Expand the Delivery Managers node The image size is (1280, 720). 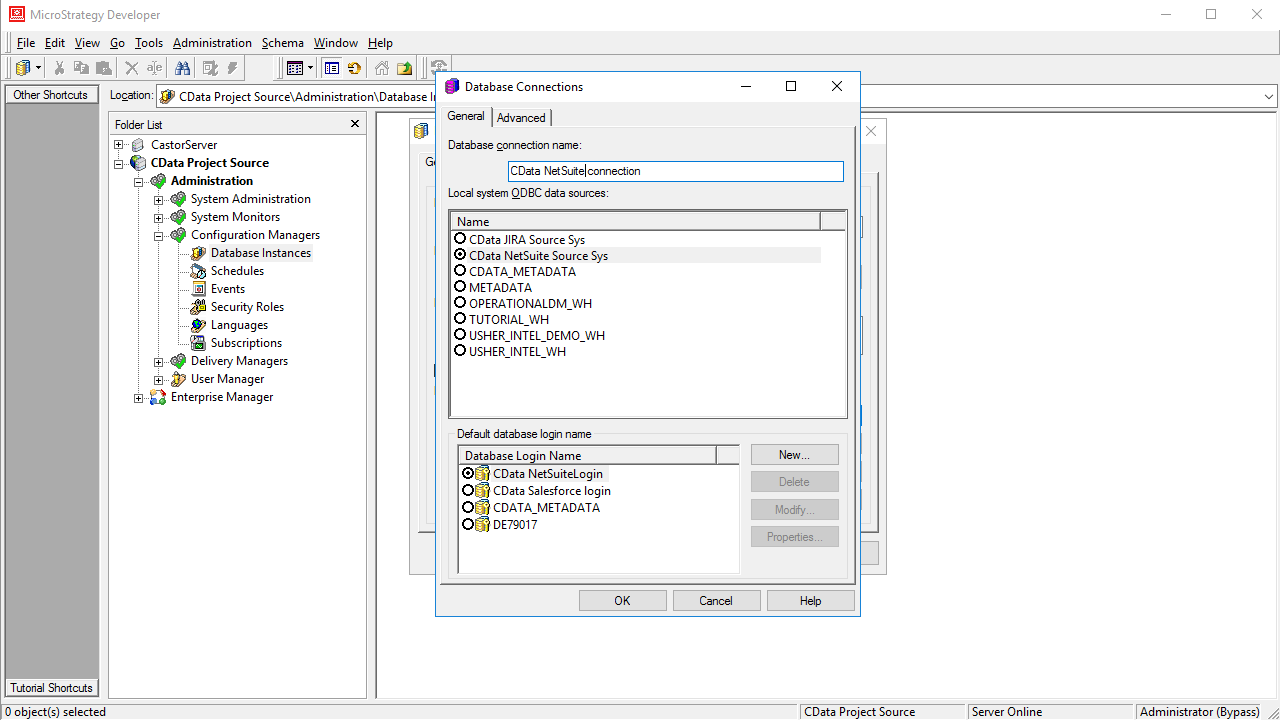[x=159, y=361]
